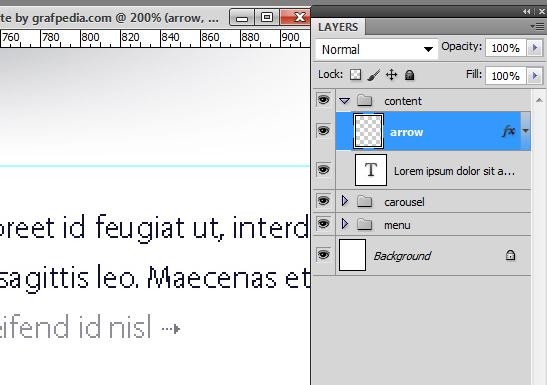Switch to the LAYERS tab
Viewport: 547px width, 385px height.
click(x=338, y=27)
